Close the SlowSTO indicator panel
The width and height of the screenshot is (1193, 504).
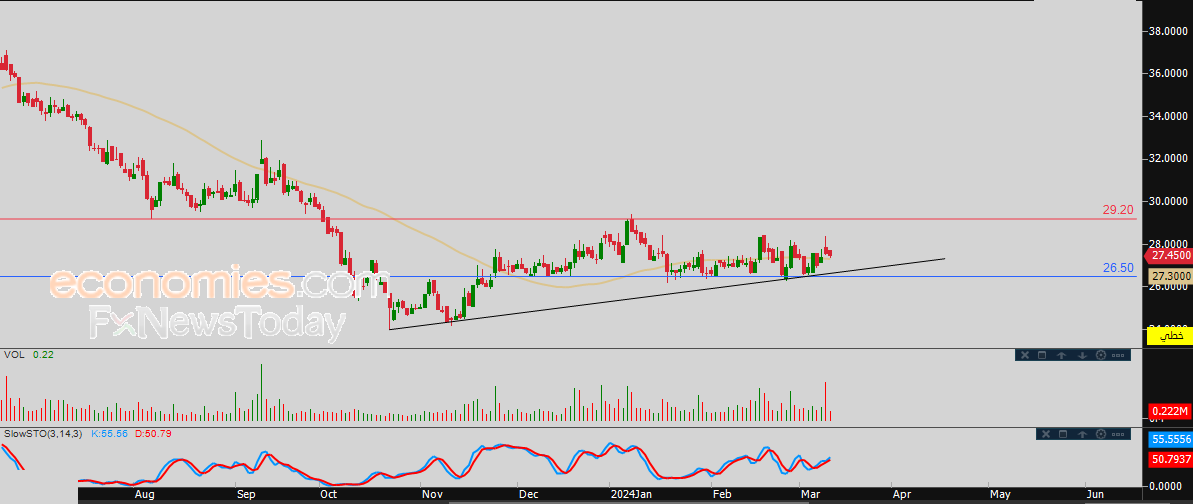pos(1046,434)
